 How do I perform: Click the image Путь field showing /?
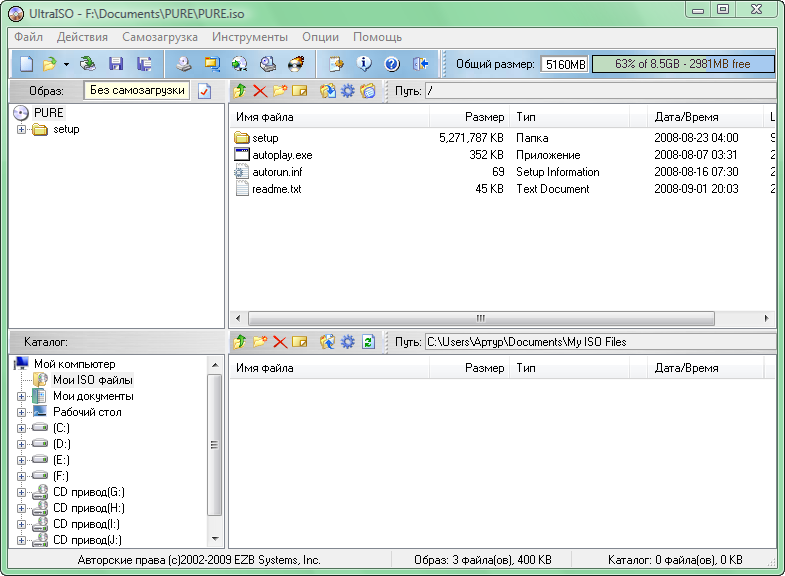point(600,91)
